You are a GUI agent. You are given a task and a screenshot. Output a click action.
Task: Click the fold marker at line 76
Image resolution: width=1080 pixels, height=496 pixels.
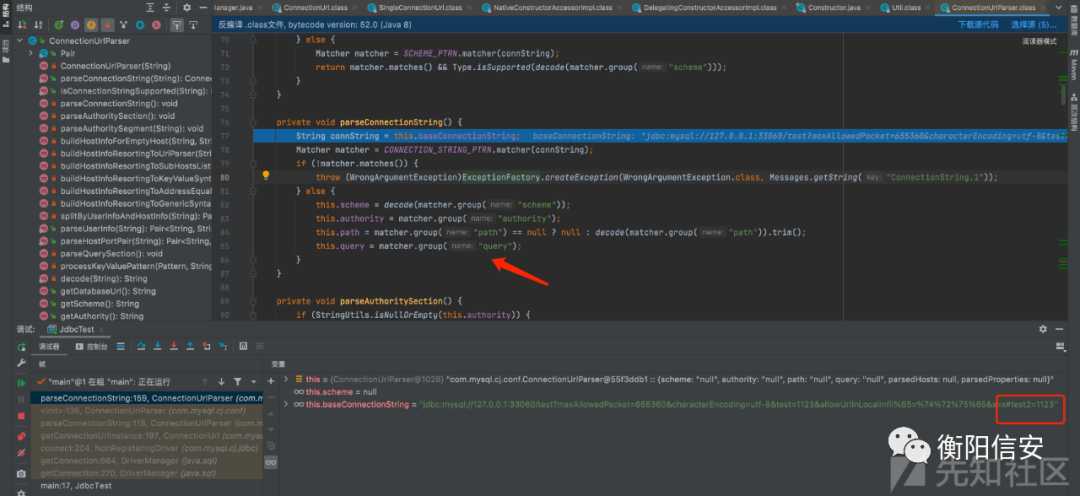[x=253, y=122]
